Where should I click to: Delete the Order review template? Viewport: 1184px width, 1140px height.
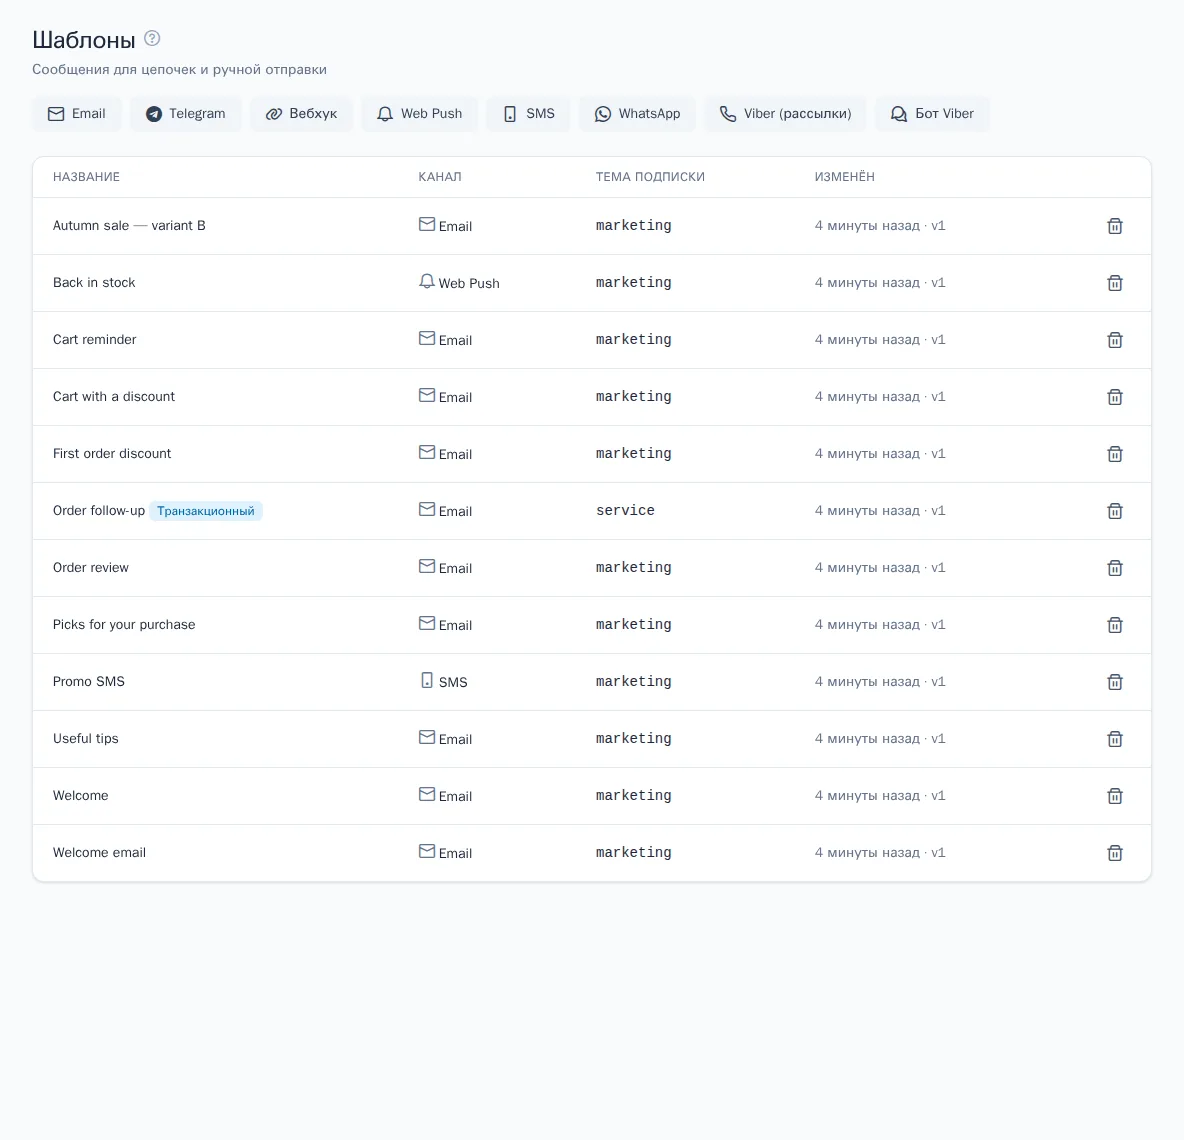click(1115, 568)
